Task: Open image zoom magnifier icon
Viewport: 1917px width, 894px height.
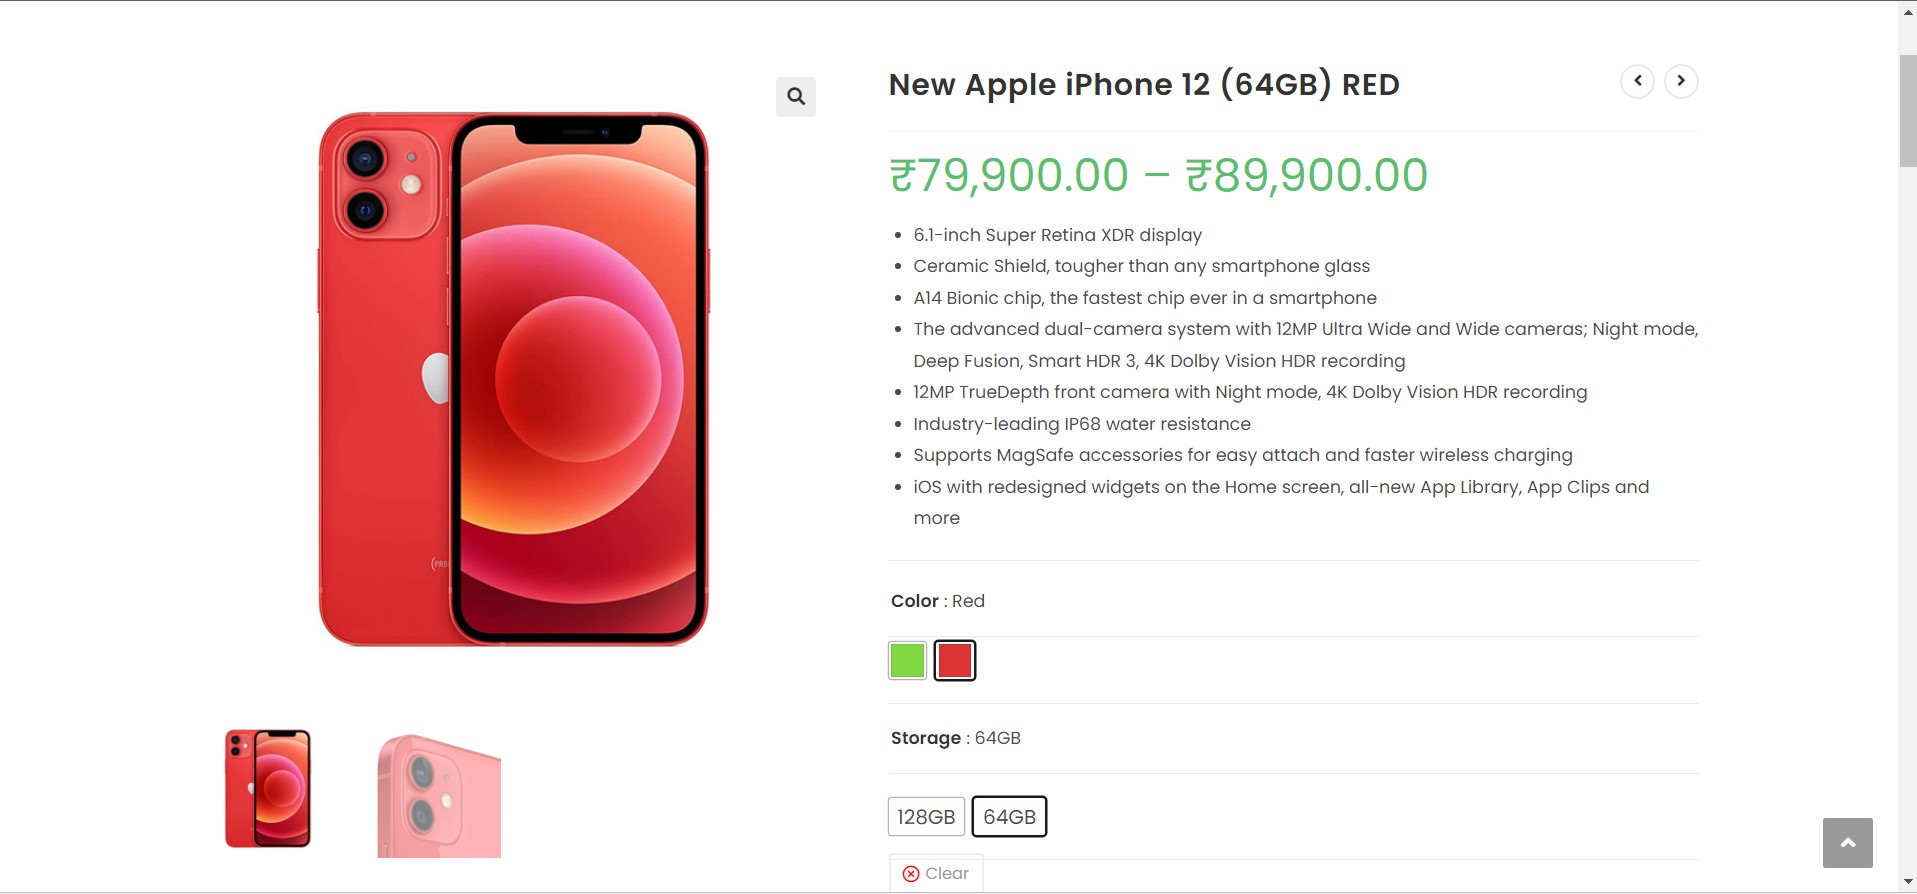Action: pos(796,97)
